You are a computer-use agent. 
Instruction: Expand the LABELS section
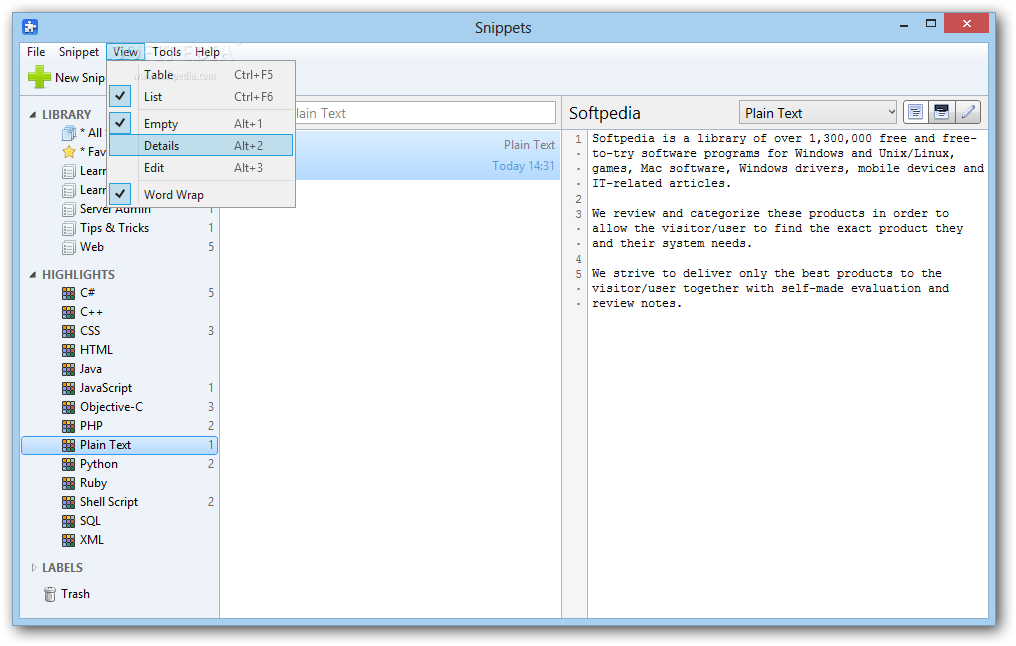34,568
